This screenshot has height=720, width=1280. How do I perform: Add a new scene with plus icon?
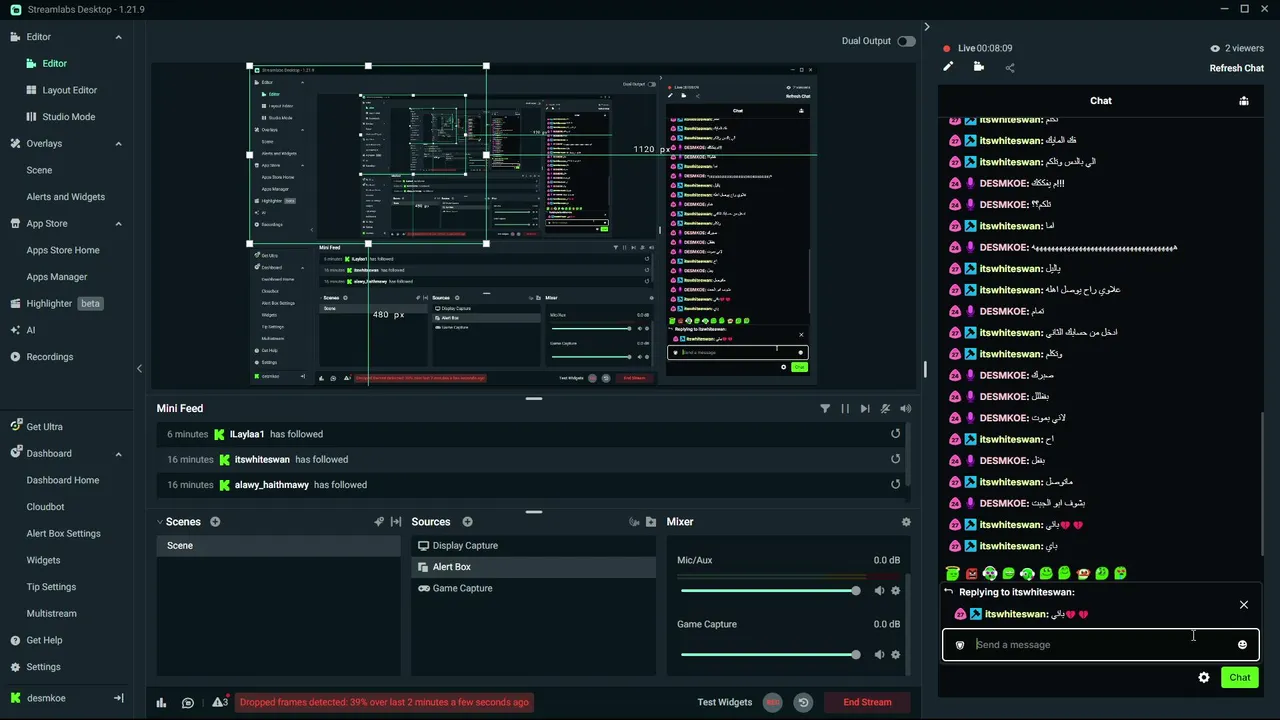(215, 522)
